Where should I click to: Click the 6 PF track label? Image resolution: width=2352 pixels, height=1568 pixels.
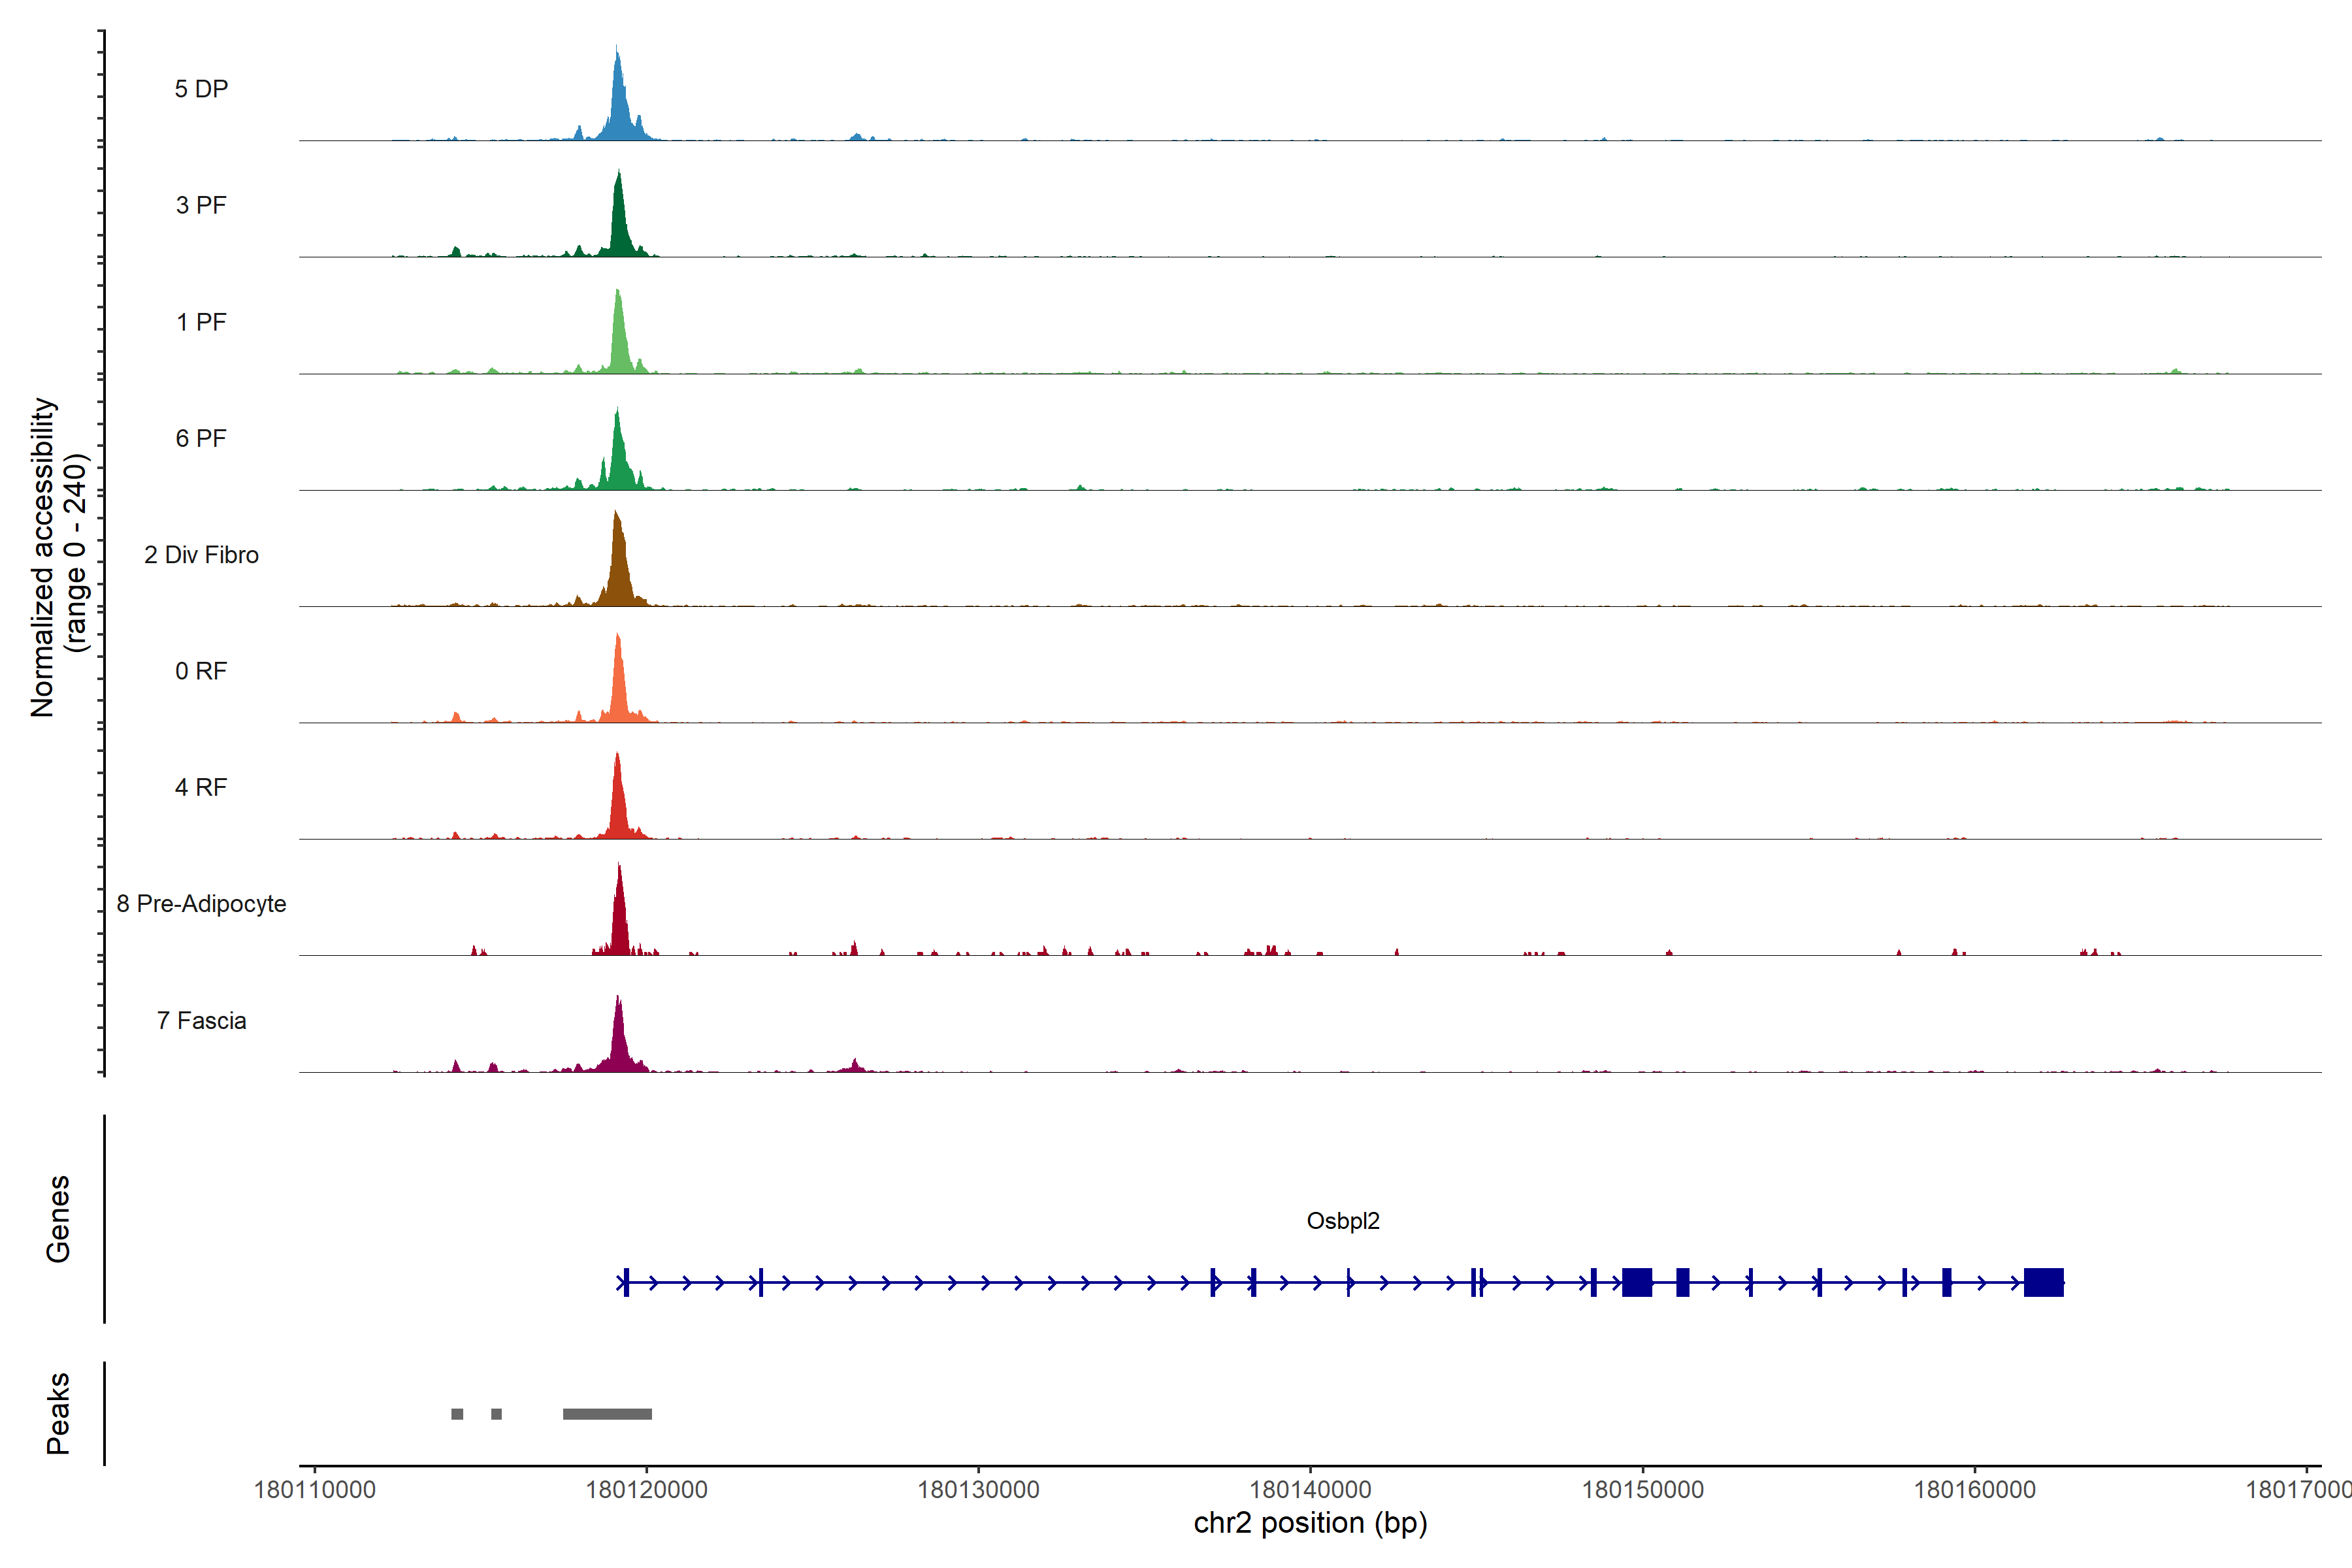click(x=201, y=438)
